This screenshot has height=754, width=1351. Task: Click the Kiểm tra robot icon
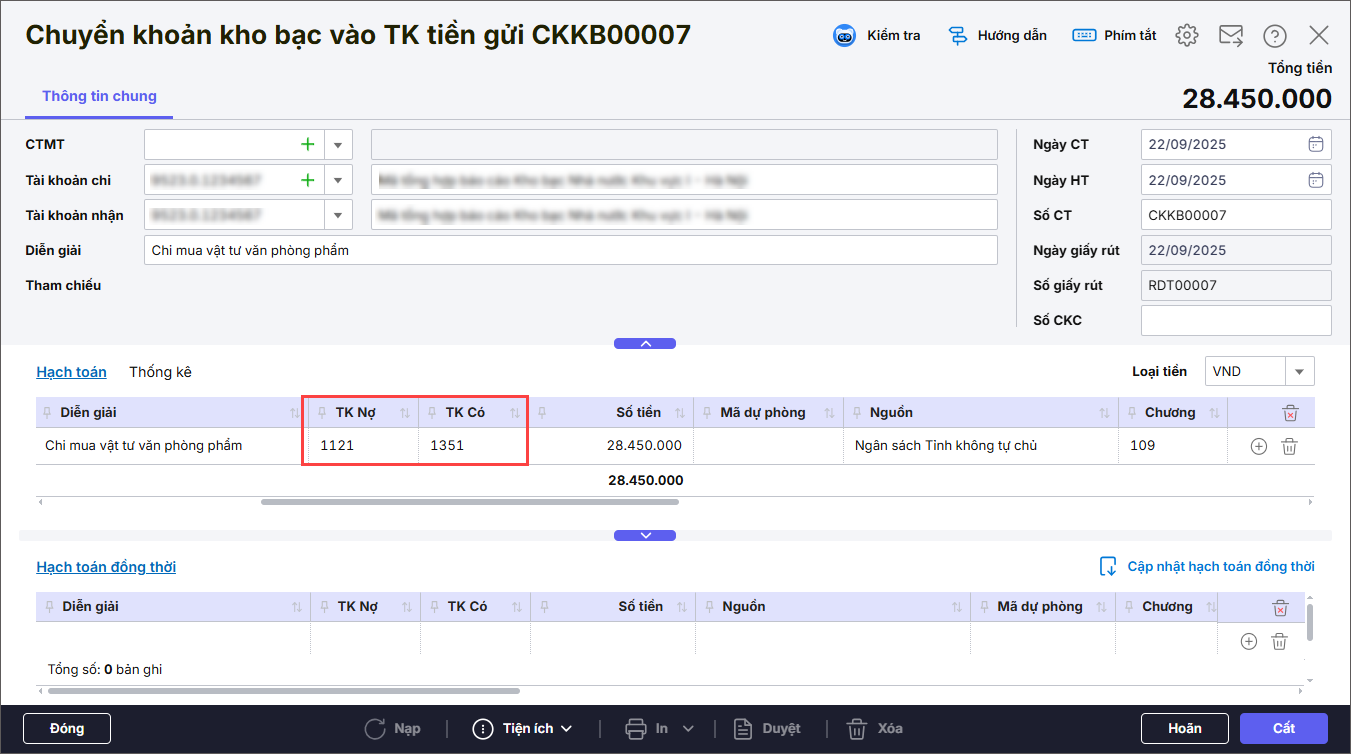[x=846, y=36]
